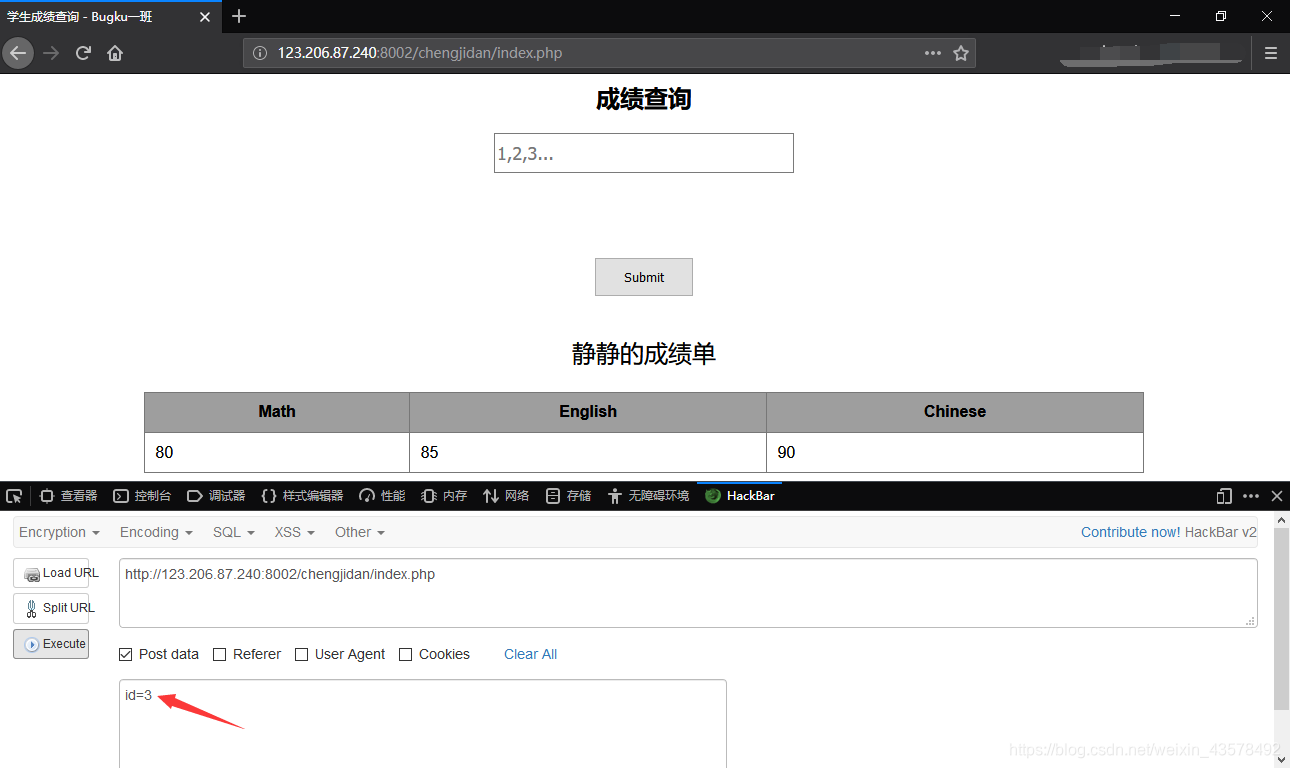Open page actions three-dot menu

[x=933, y=53]
